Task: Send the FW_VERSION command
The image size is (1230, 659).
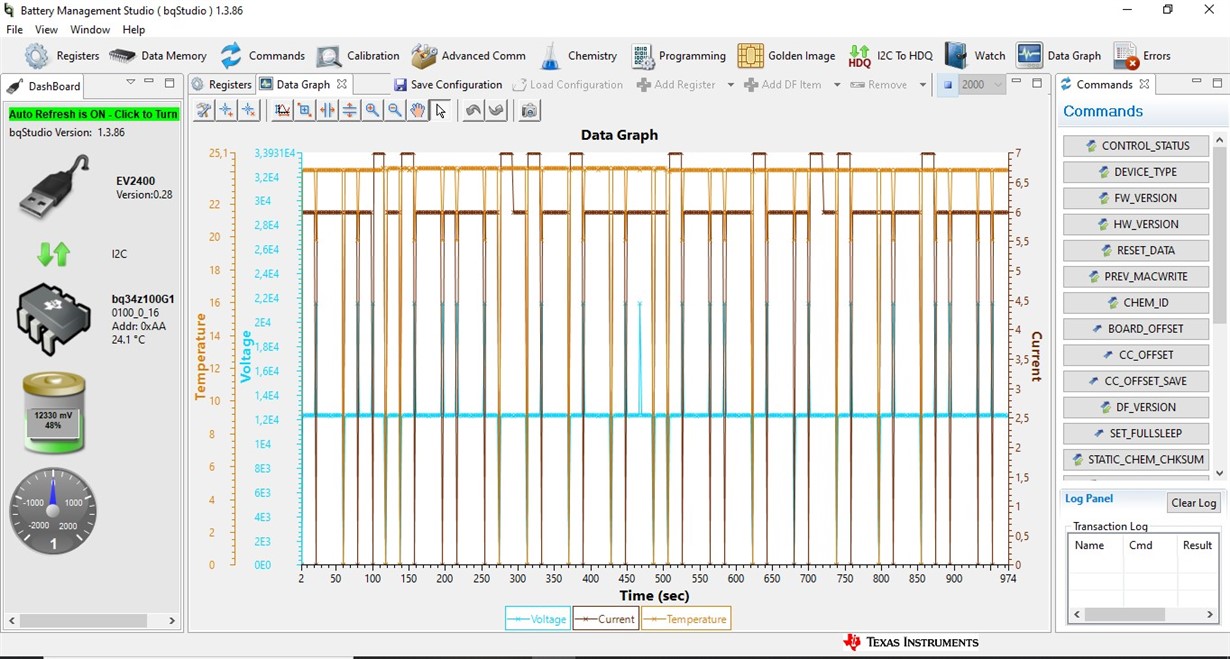Action: click(x=1136, y=198)
